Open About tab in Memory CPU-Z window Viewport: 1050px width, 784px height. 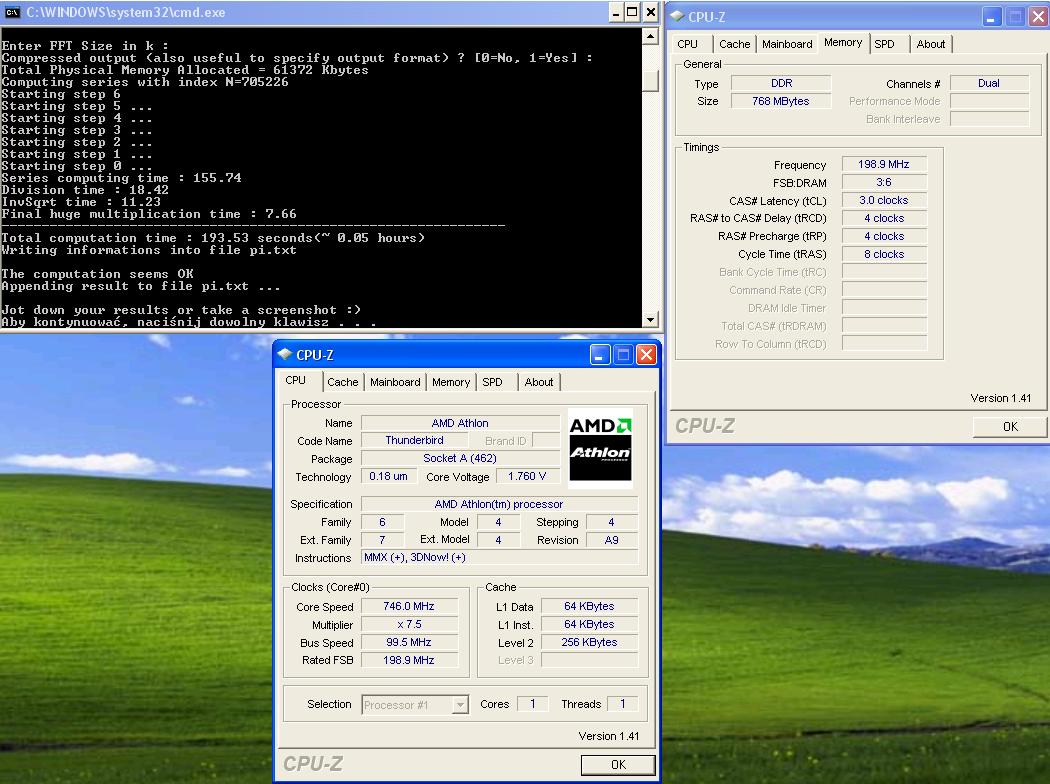931,44
